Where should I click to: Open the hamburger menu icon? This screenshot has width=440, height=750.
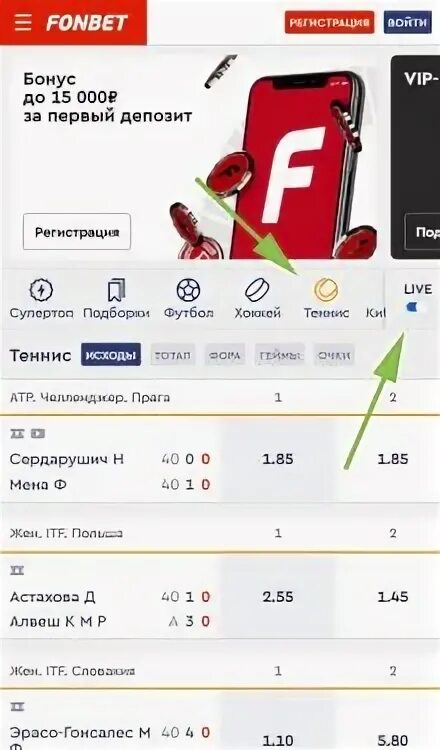click(x=22, y=22)
